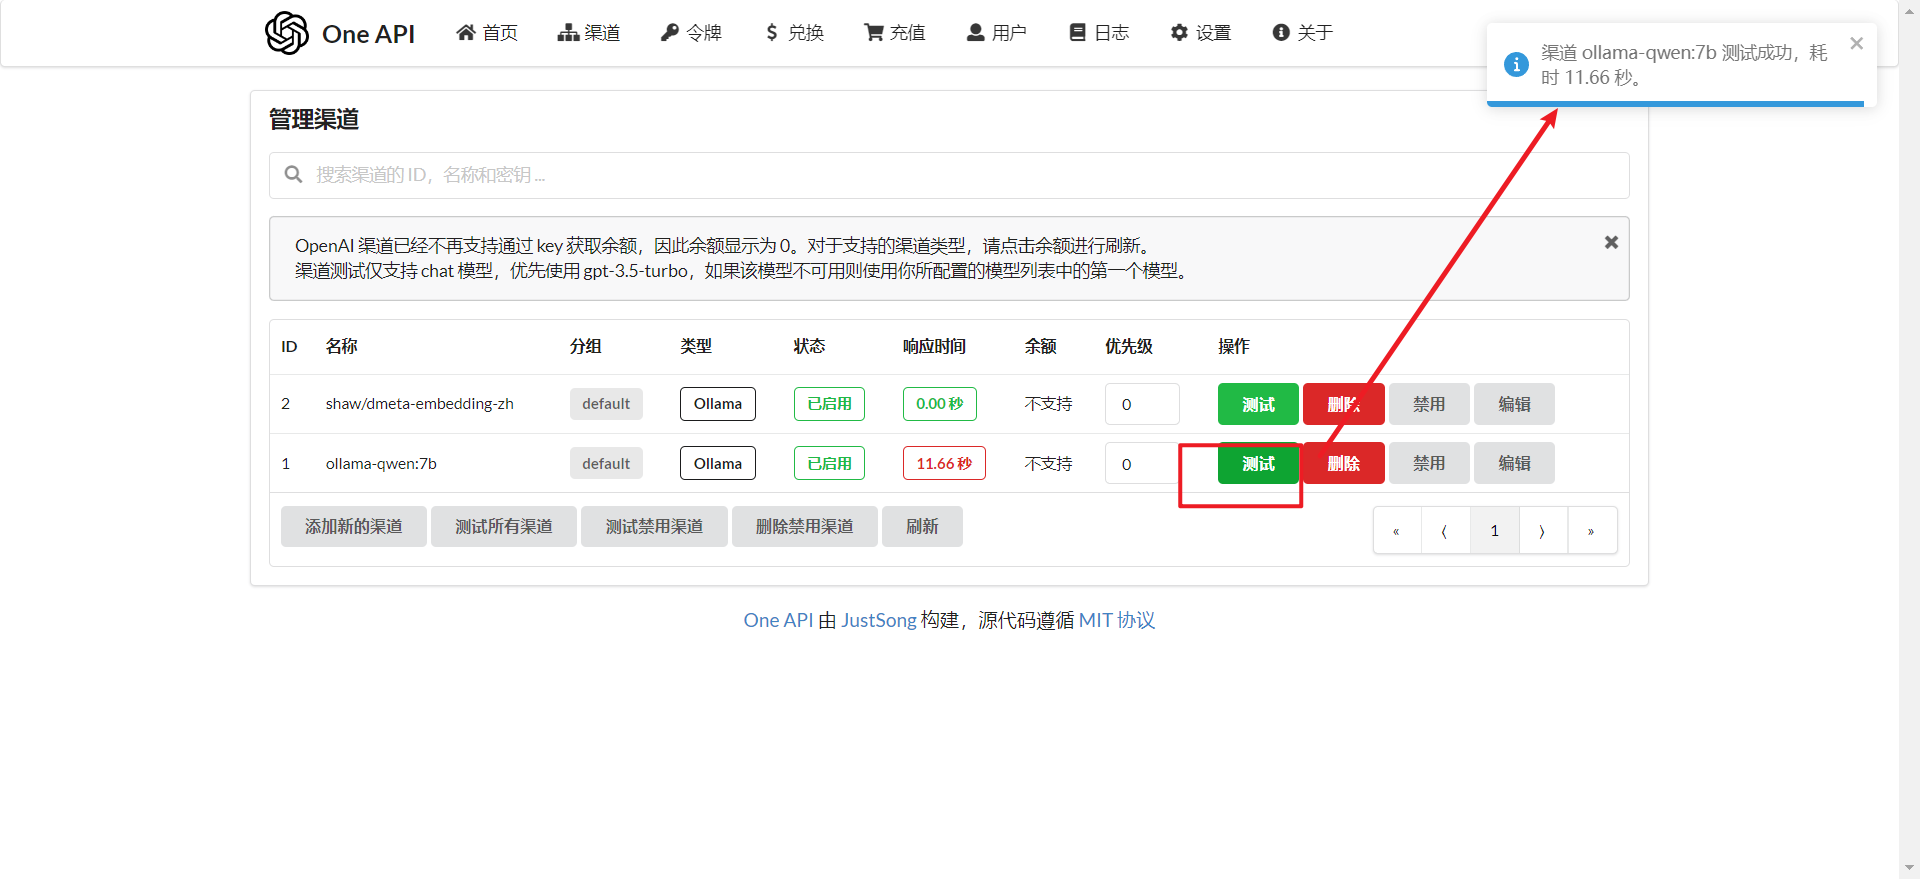The height and width of the screenshot is (879, 1920).
Task: Disable the ollama-qwen:7b channel
Action: pos(1428,464)
